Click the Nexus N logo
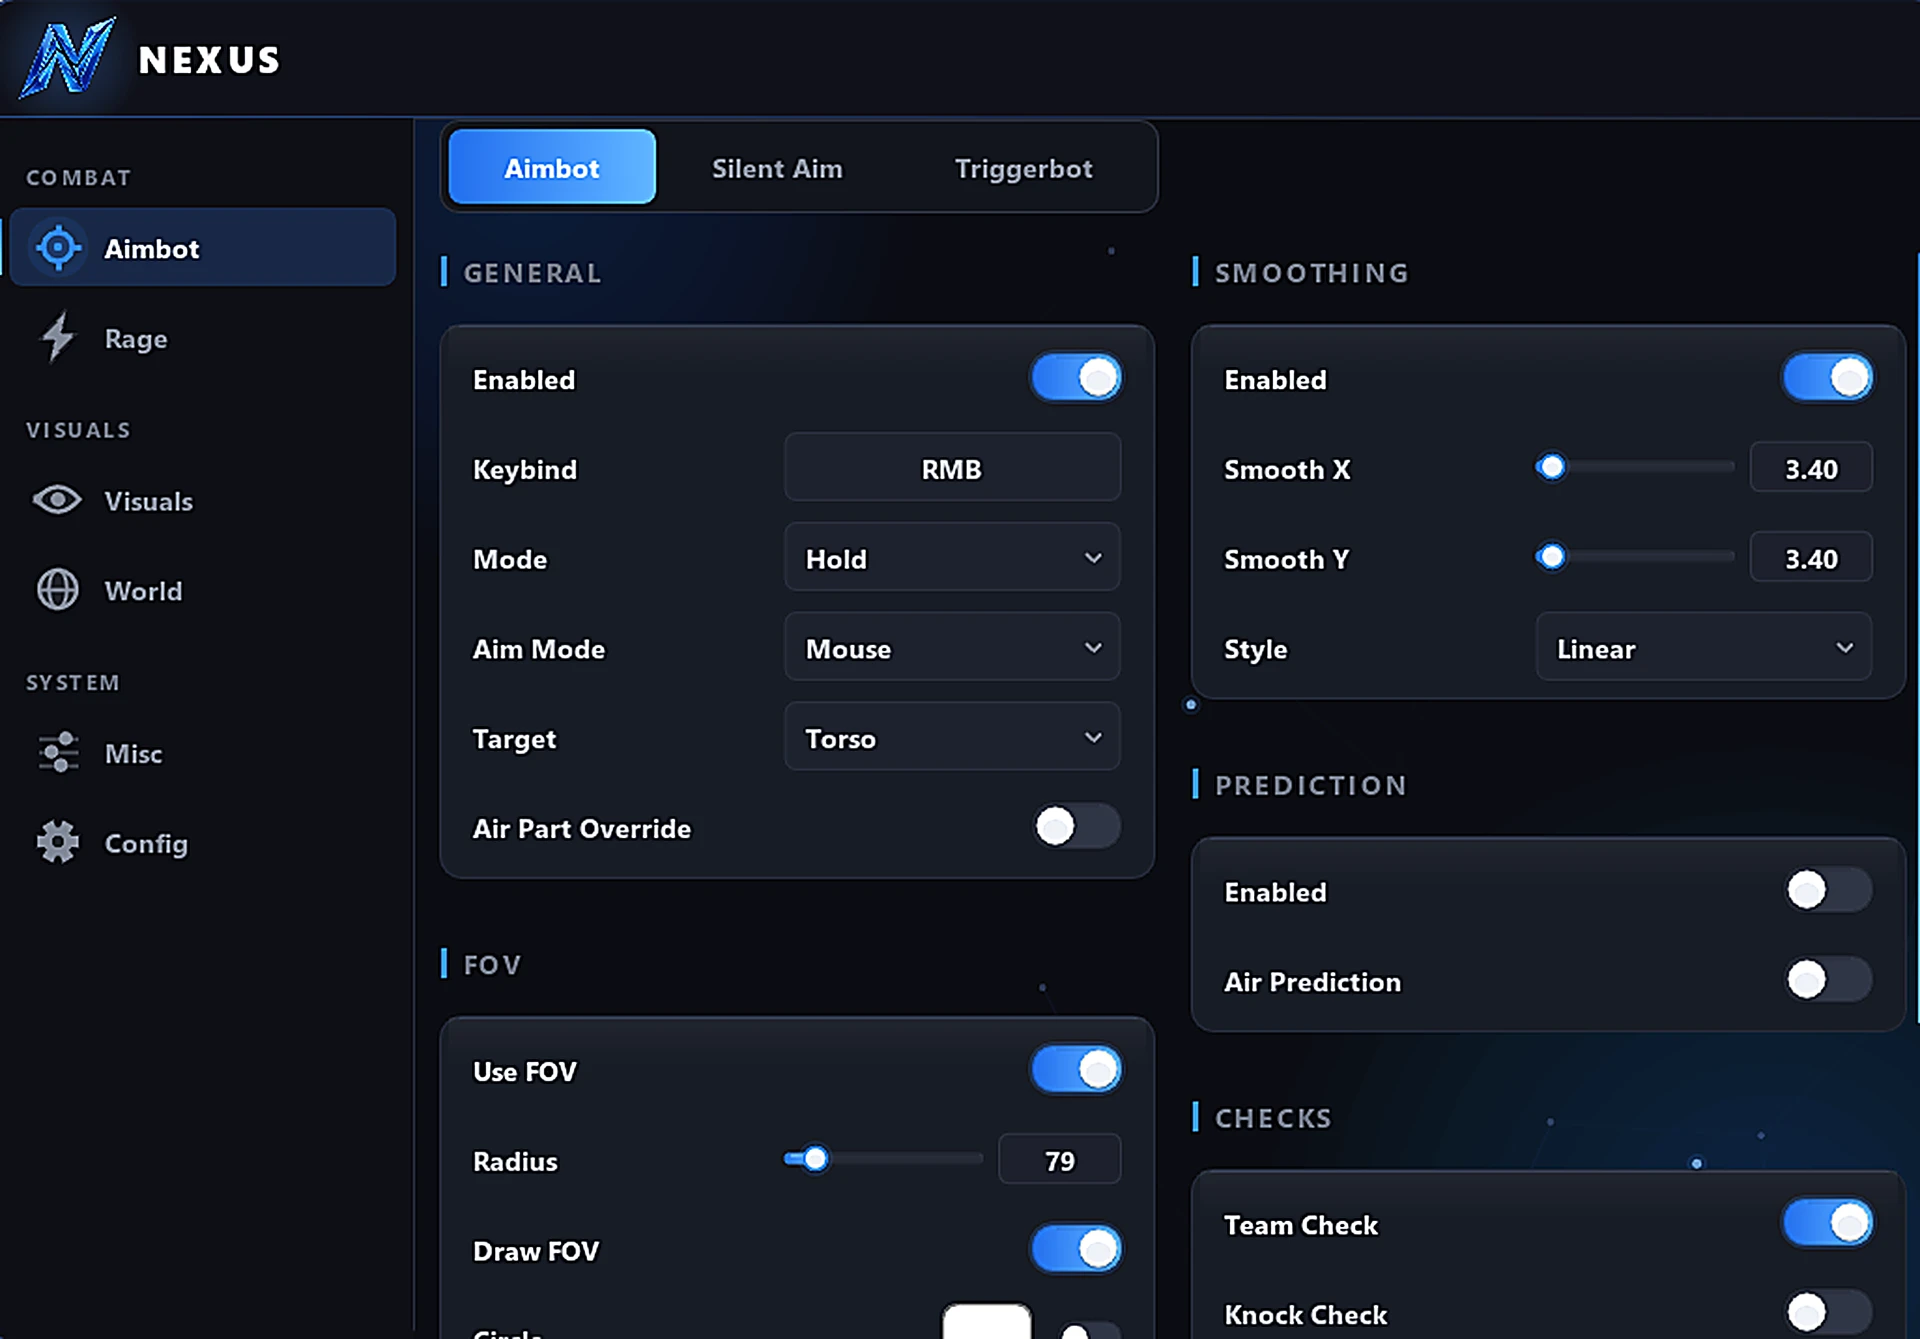This screenshot has width=1920, height=1339. tap(67, 58)
